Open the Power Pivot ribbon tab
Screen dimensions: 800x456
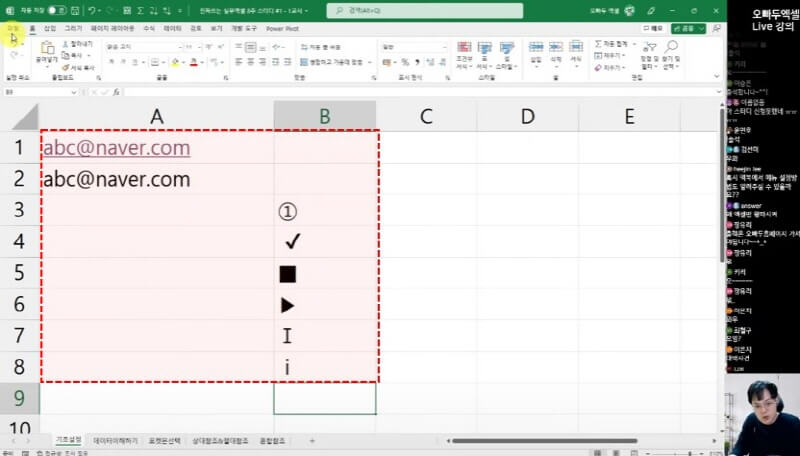click(282, 29)
